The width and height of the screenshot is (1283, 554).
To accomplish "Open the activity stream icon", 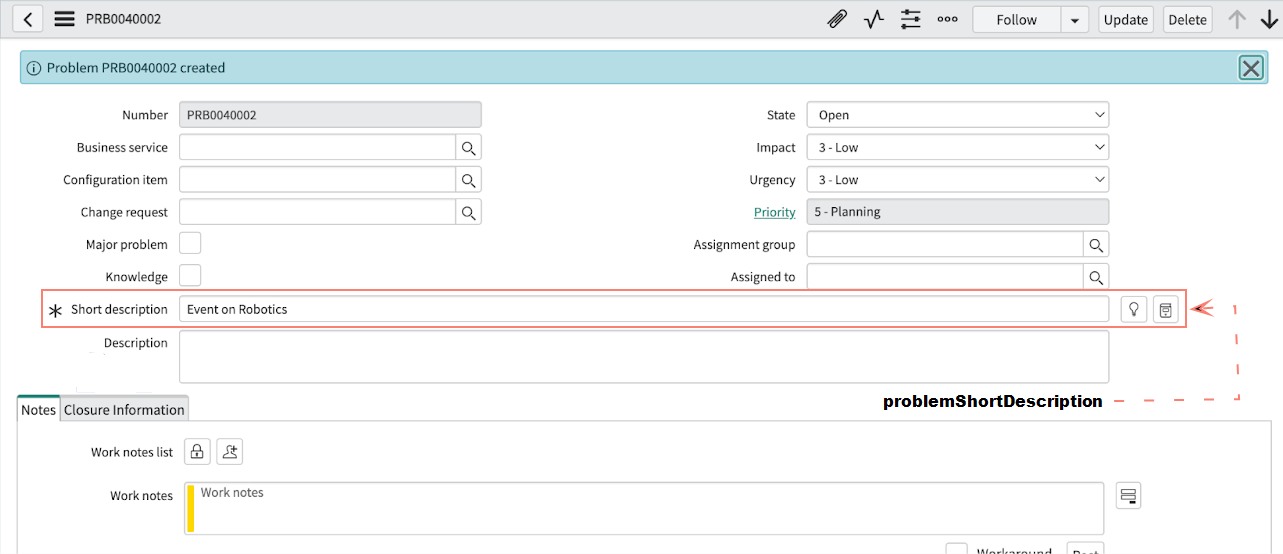I will [x=874, y=19].
